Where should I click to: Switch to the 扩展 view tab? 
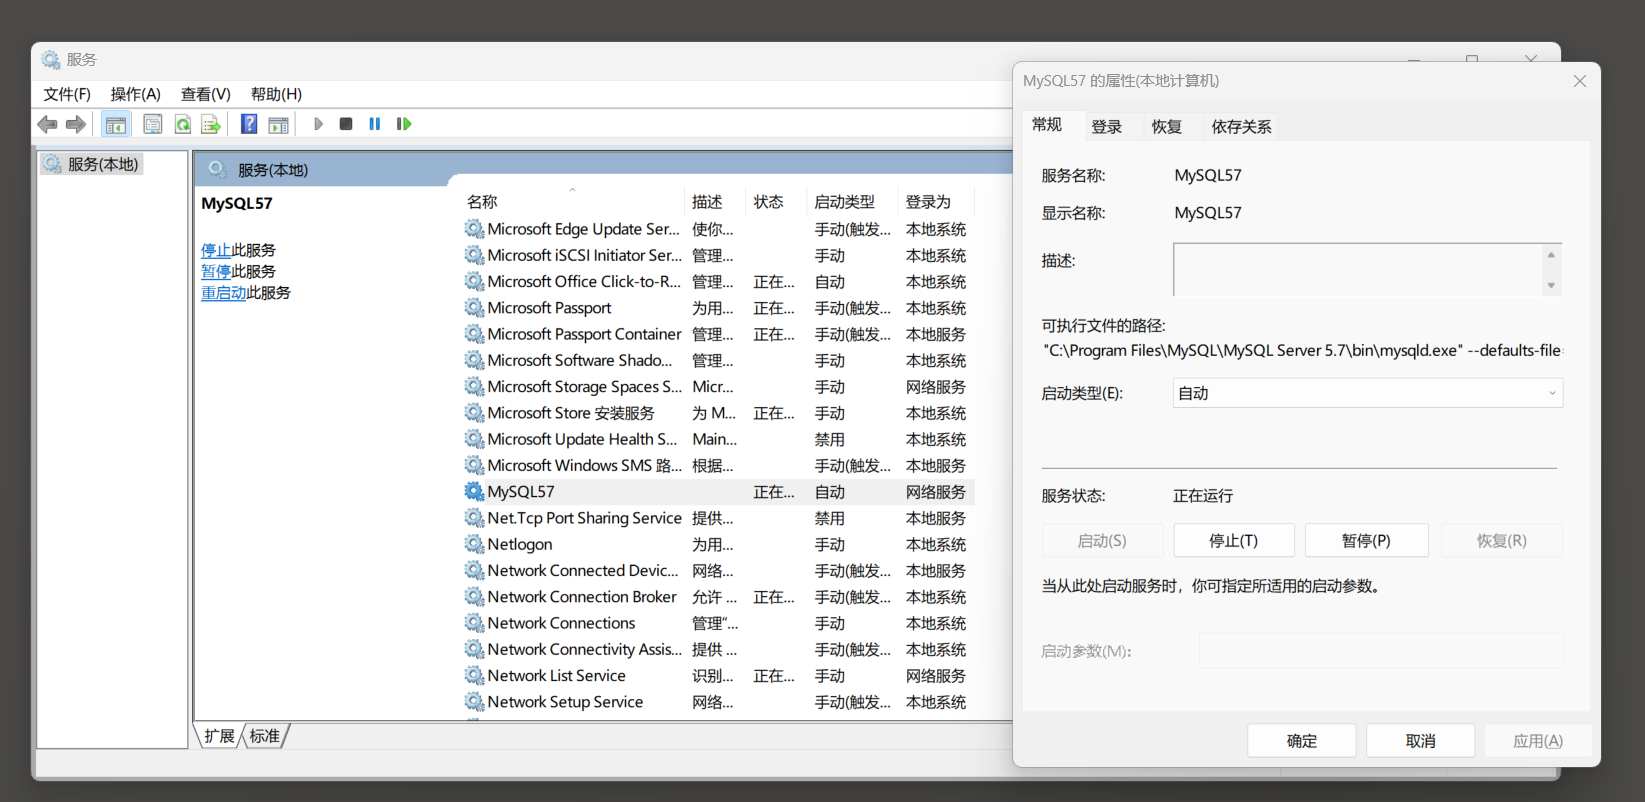coord(219,736)
